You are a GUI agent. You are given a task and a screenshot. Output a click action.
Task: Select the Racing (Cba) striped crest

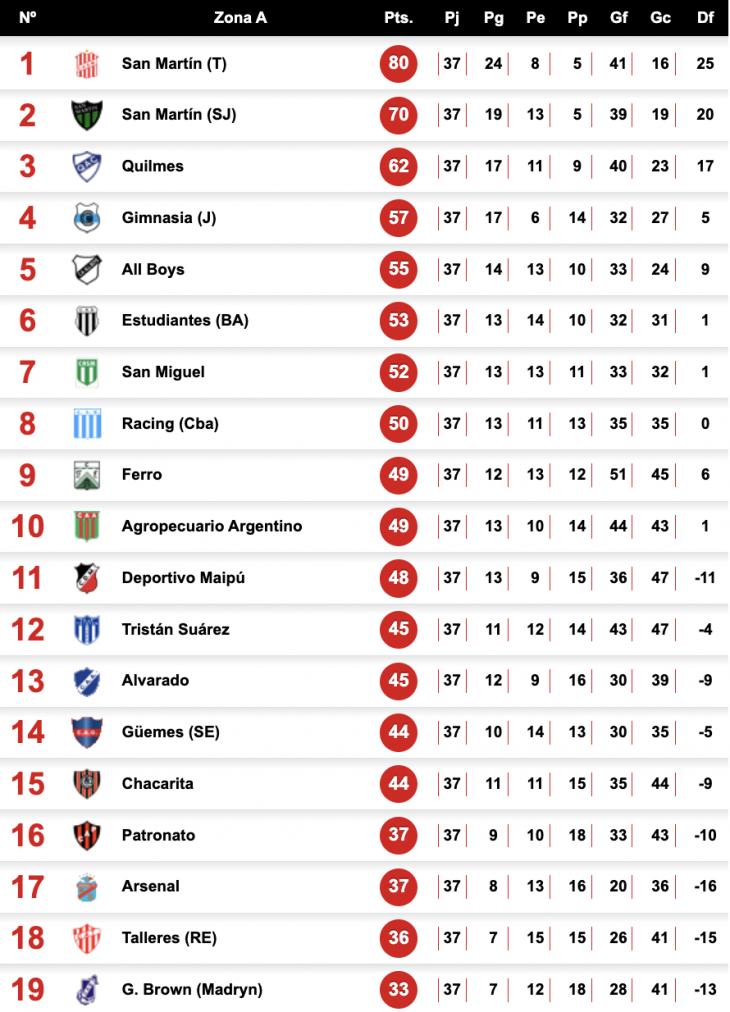point(87,423)
